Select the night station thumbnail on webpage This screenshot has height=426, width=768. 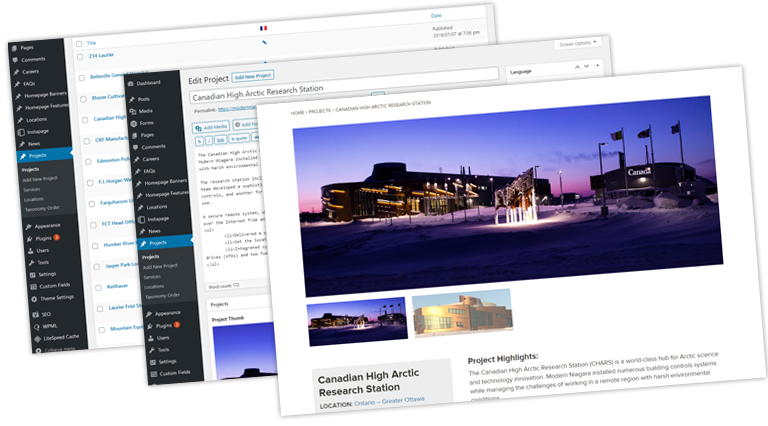coord(357,321)
